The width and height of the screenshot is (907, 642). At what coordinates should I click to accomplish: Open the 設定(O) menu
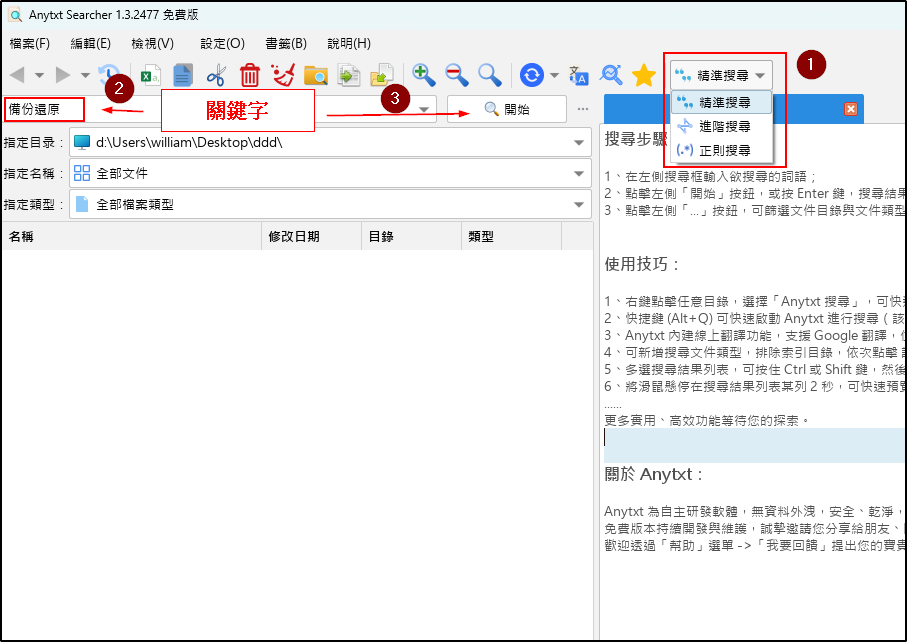(222, 44)
